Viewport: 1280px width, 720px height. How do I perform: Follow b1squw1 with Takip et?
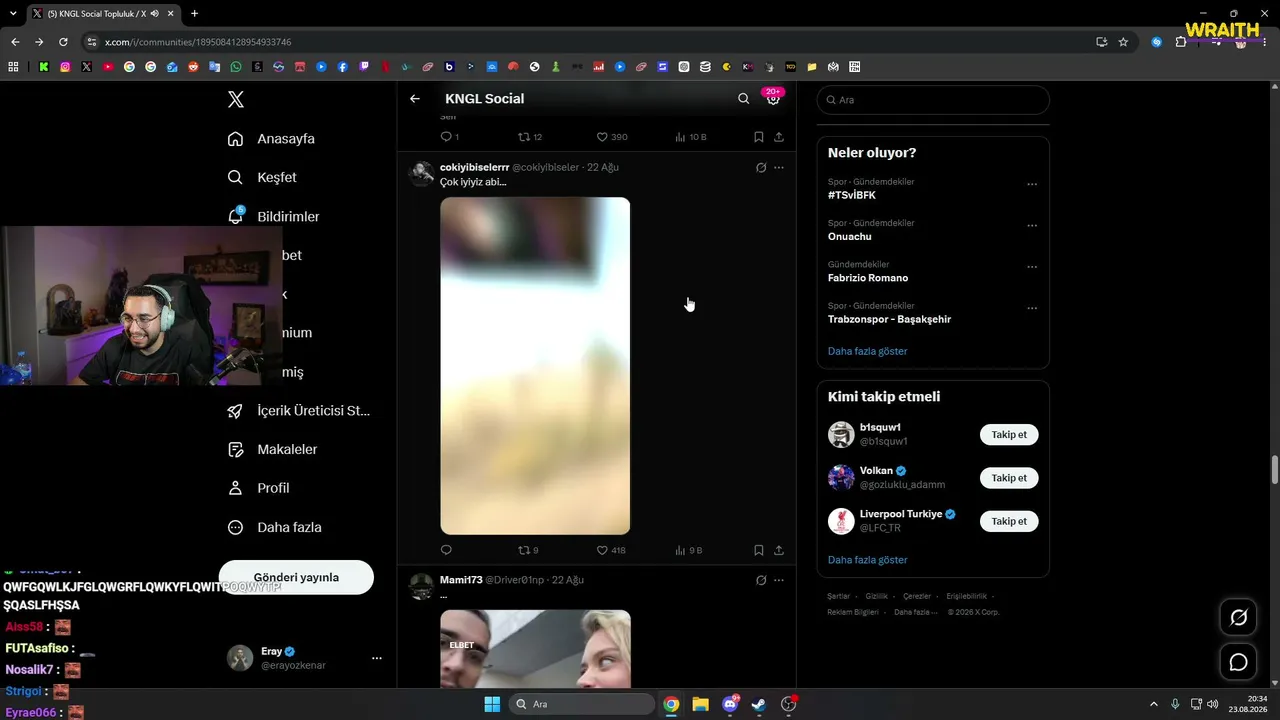coord(1009,435)
